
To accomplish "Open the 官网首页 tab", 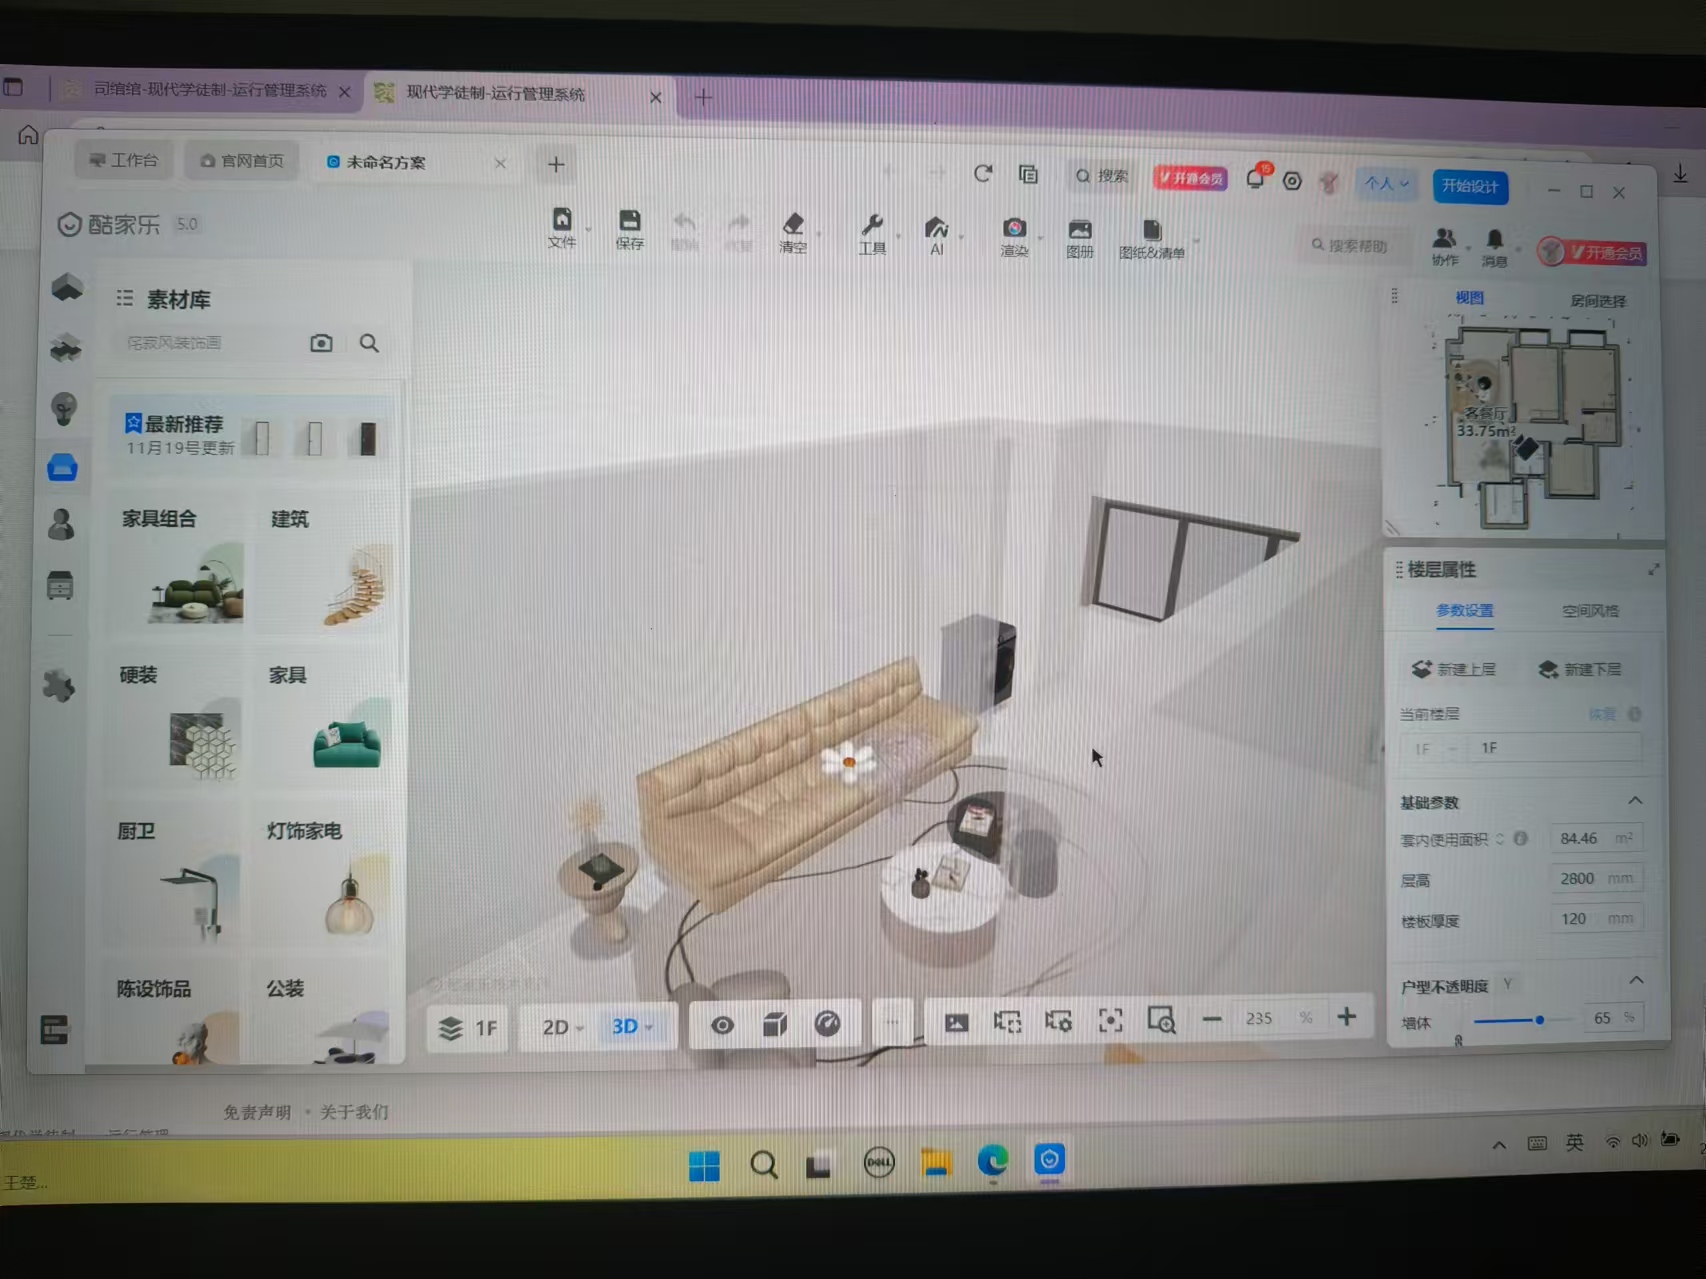I will click(x=242, y=161).
